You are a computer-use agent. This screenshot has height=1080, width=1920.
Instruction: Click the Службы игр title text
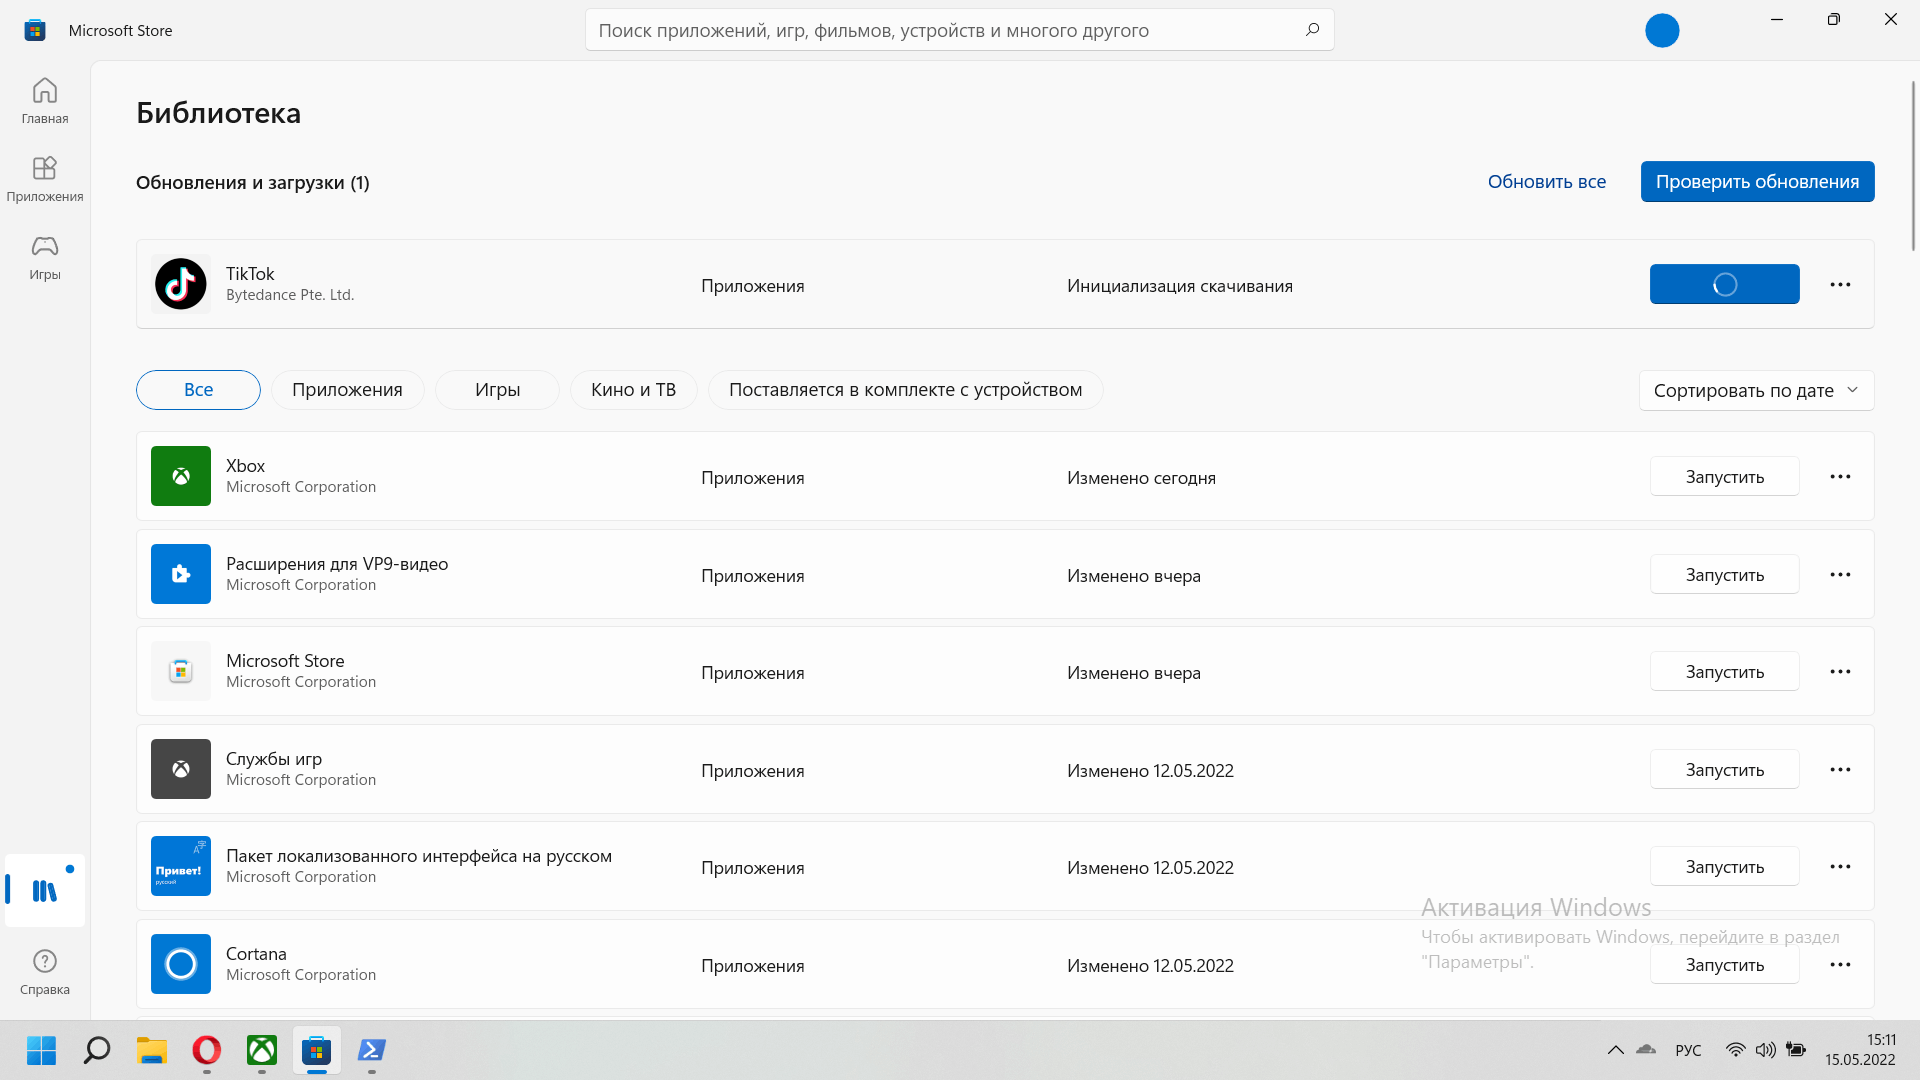coord(274,759)
